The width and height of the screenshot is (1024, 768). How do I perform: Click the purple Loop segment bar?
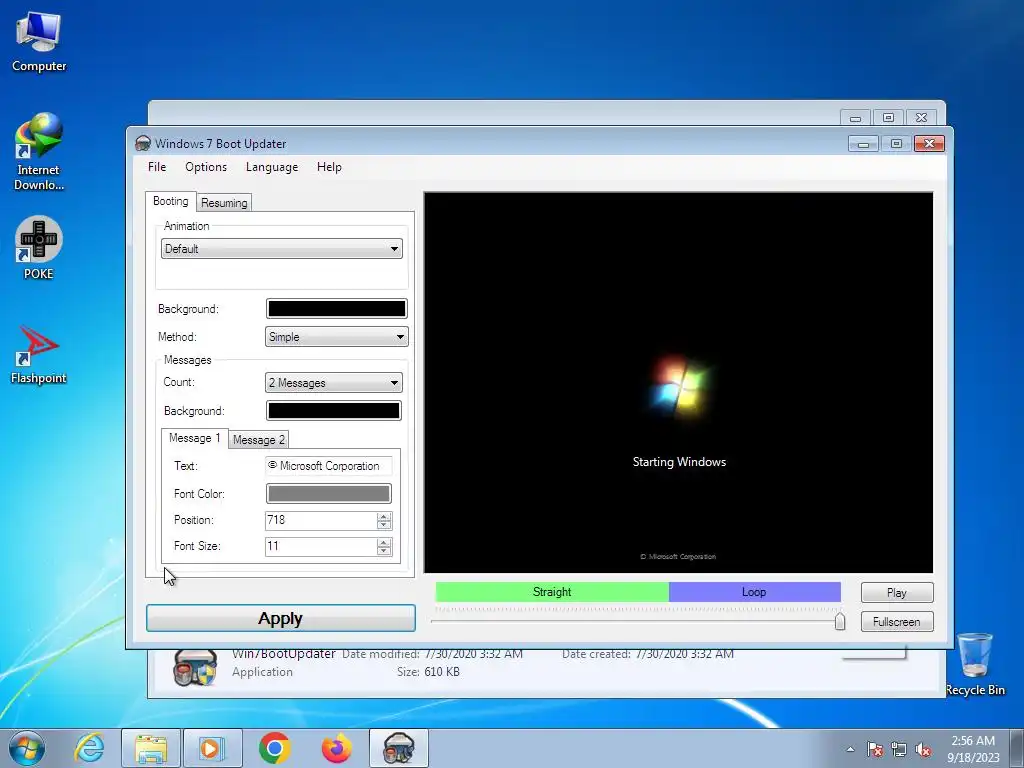pyautogui.click(x=754, y=592)
